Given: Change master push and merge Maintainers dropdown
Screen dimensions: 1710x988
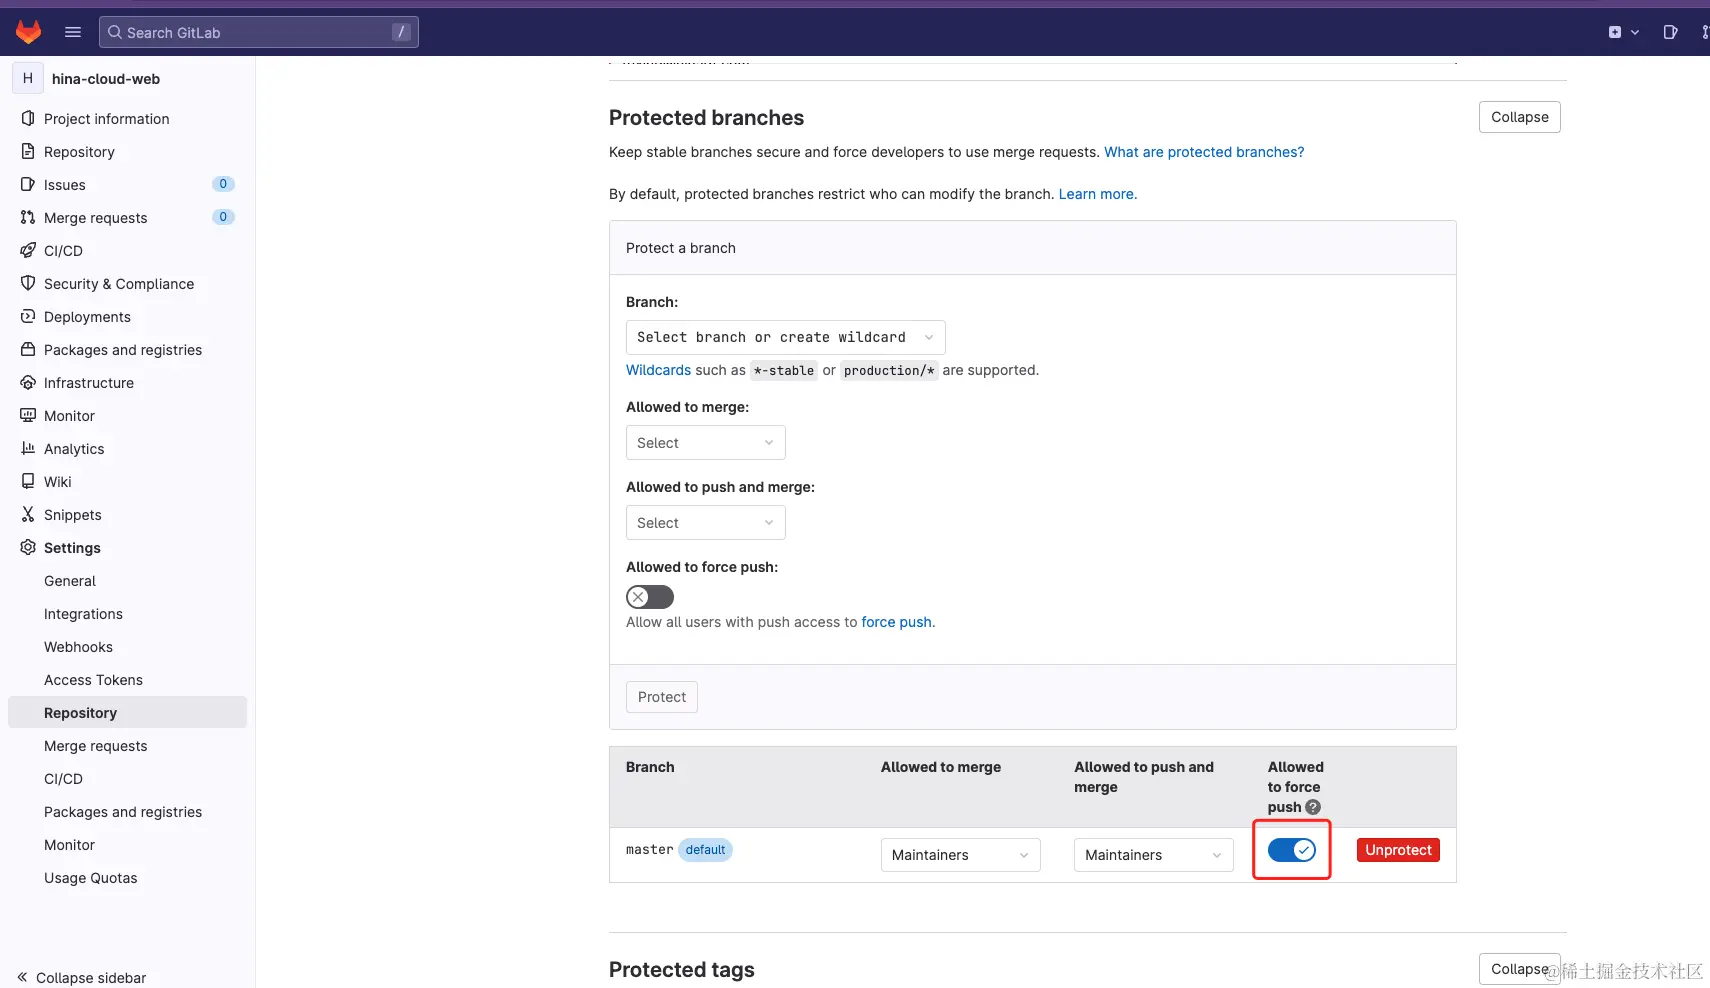Looking at the screenshot, I should [1153, 855].
